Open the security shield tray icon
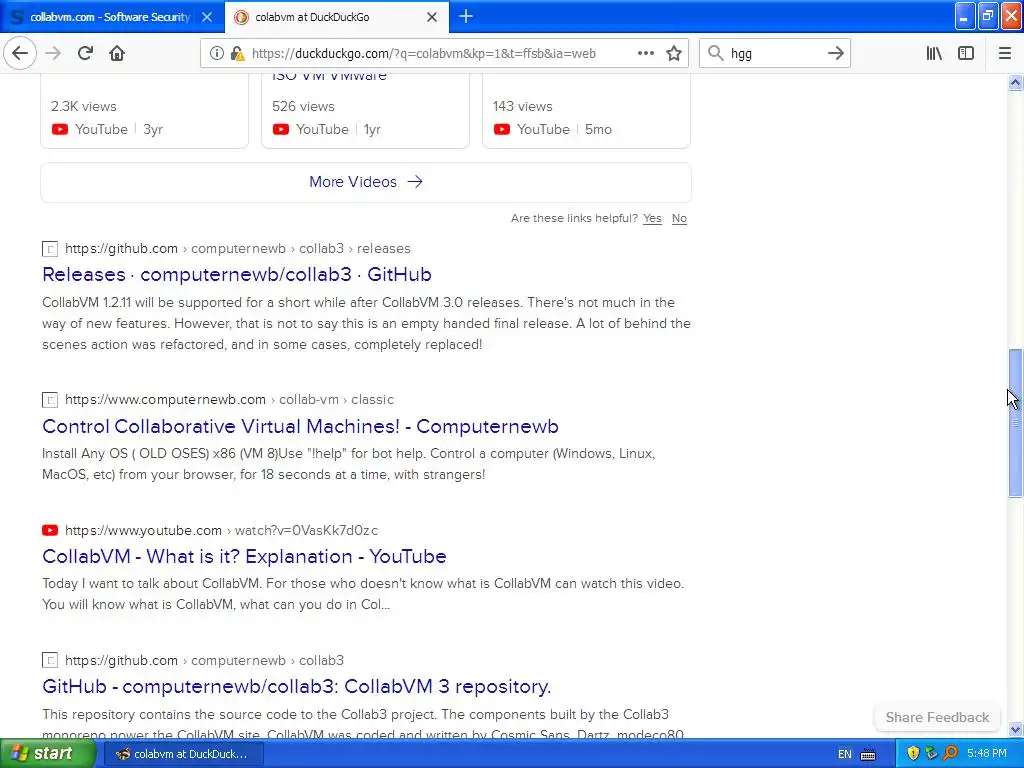1024x768 pixels. (x=913, y=754)
